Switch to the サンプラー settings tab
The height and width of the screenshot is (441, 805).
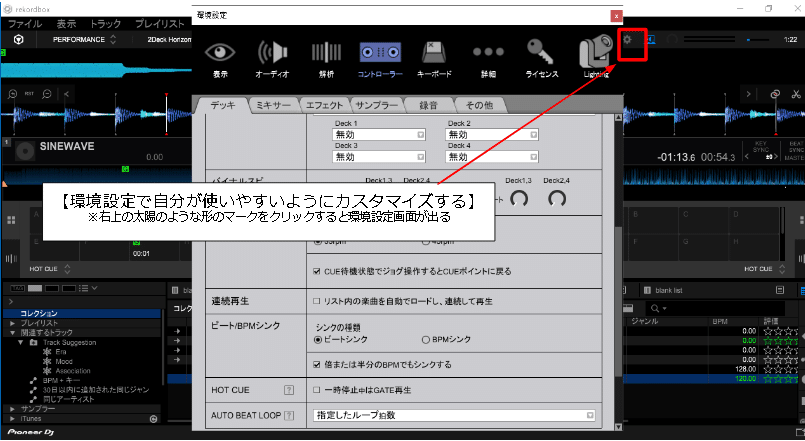377,105
